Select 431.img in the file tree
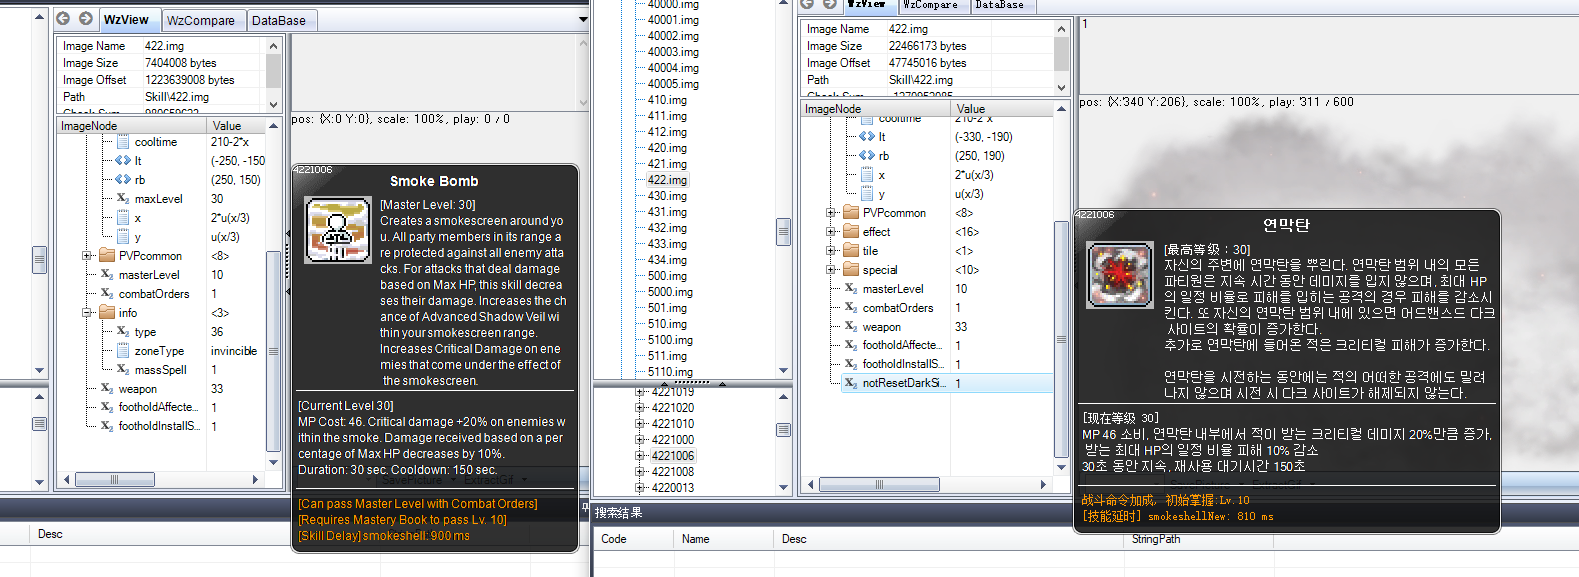 pyautogui.click(x=666, y=212)
